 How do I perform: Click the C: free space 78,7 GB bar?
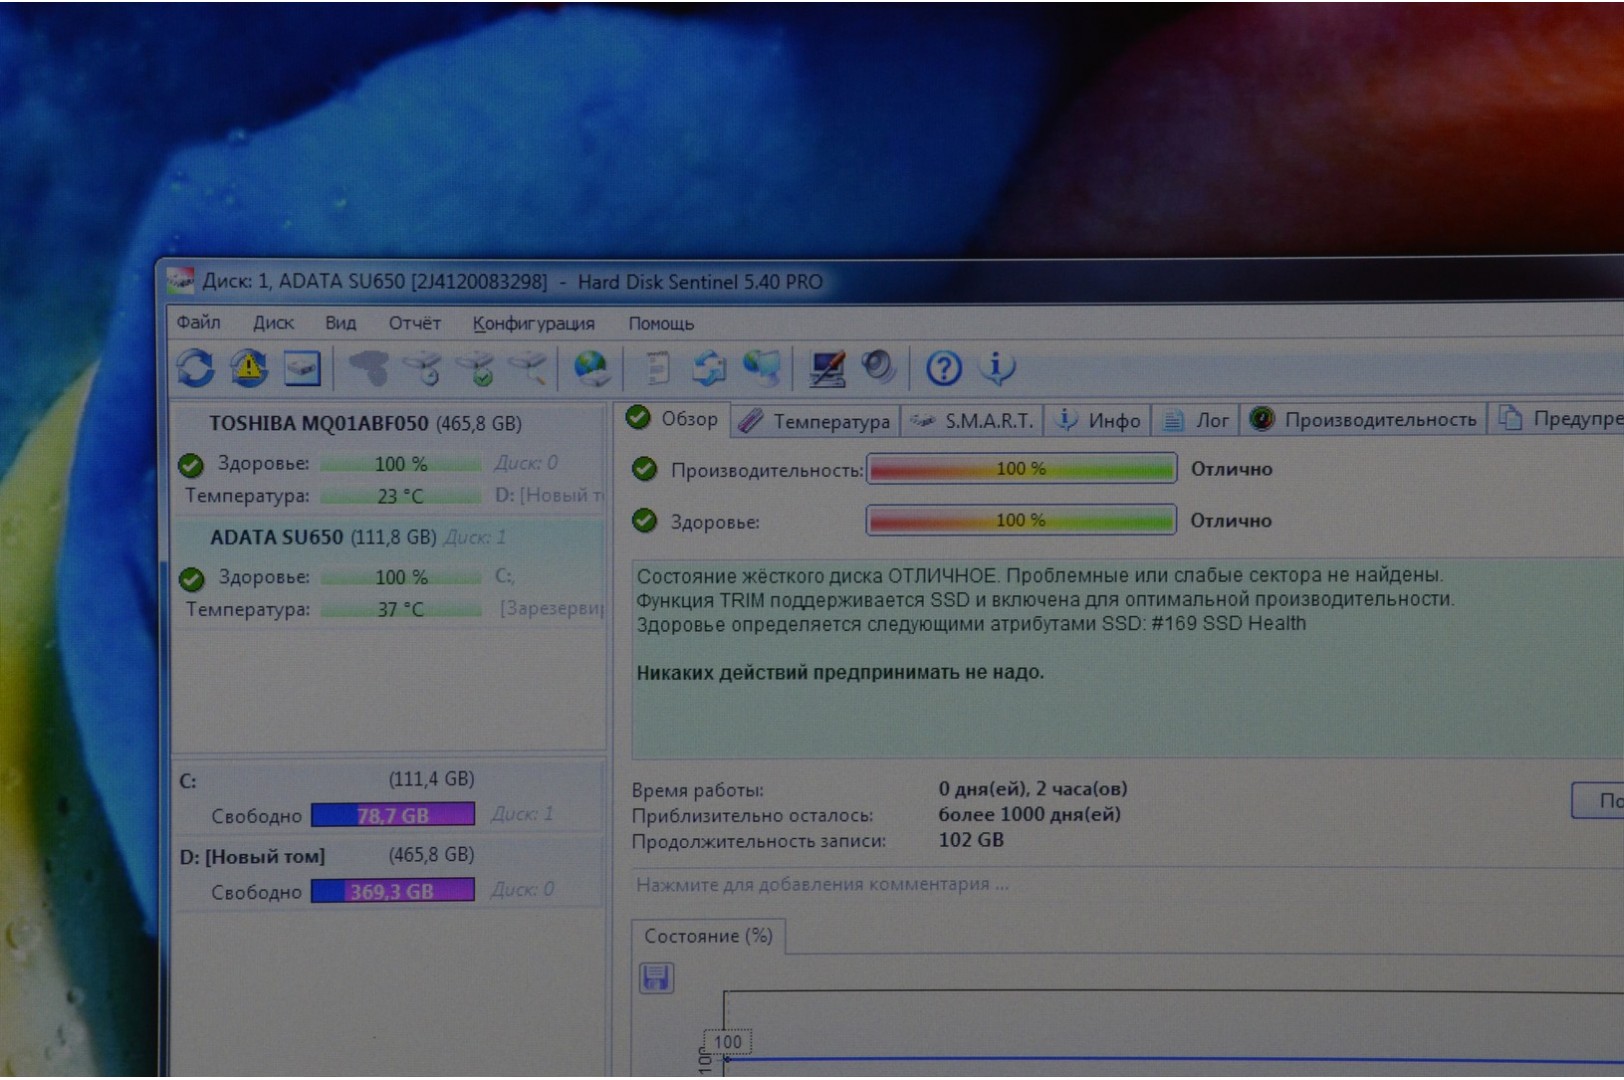tap(393, 815)
